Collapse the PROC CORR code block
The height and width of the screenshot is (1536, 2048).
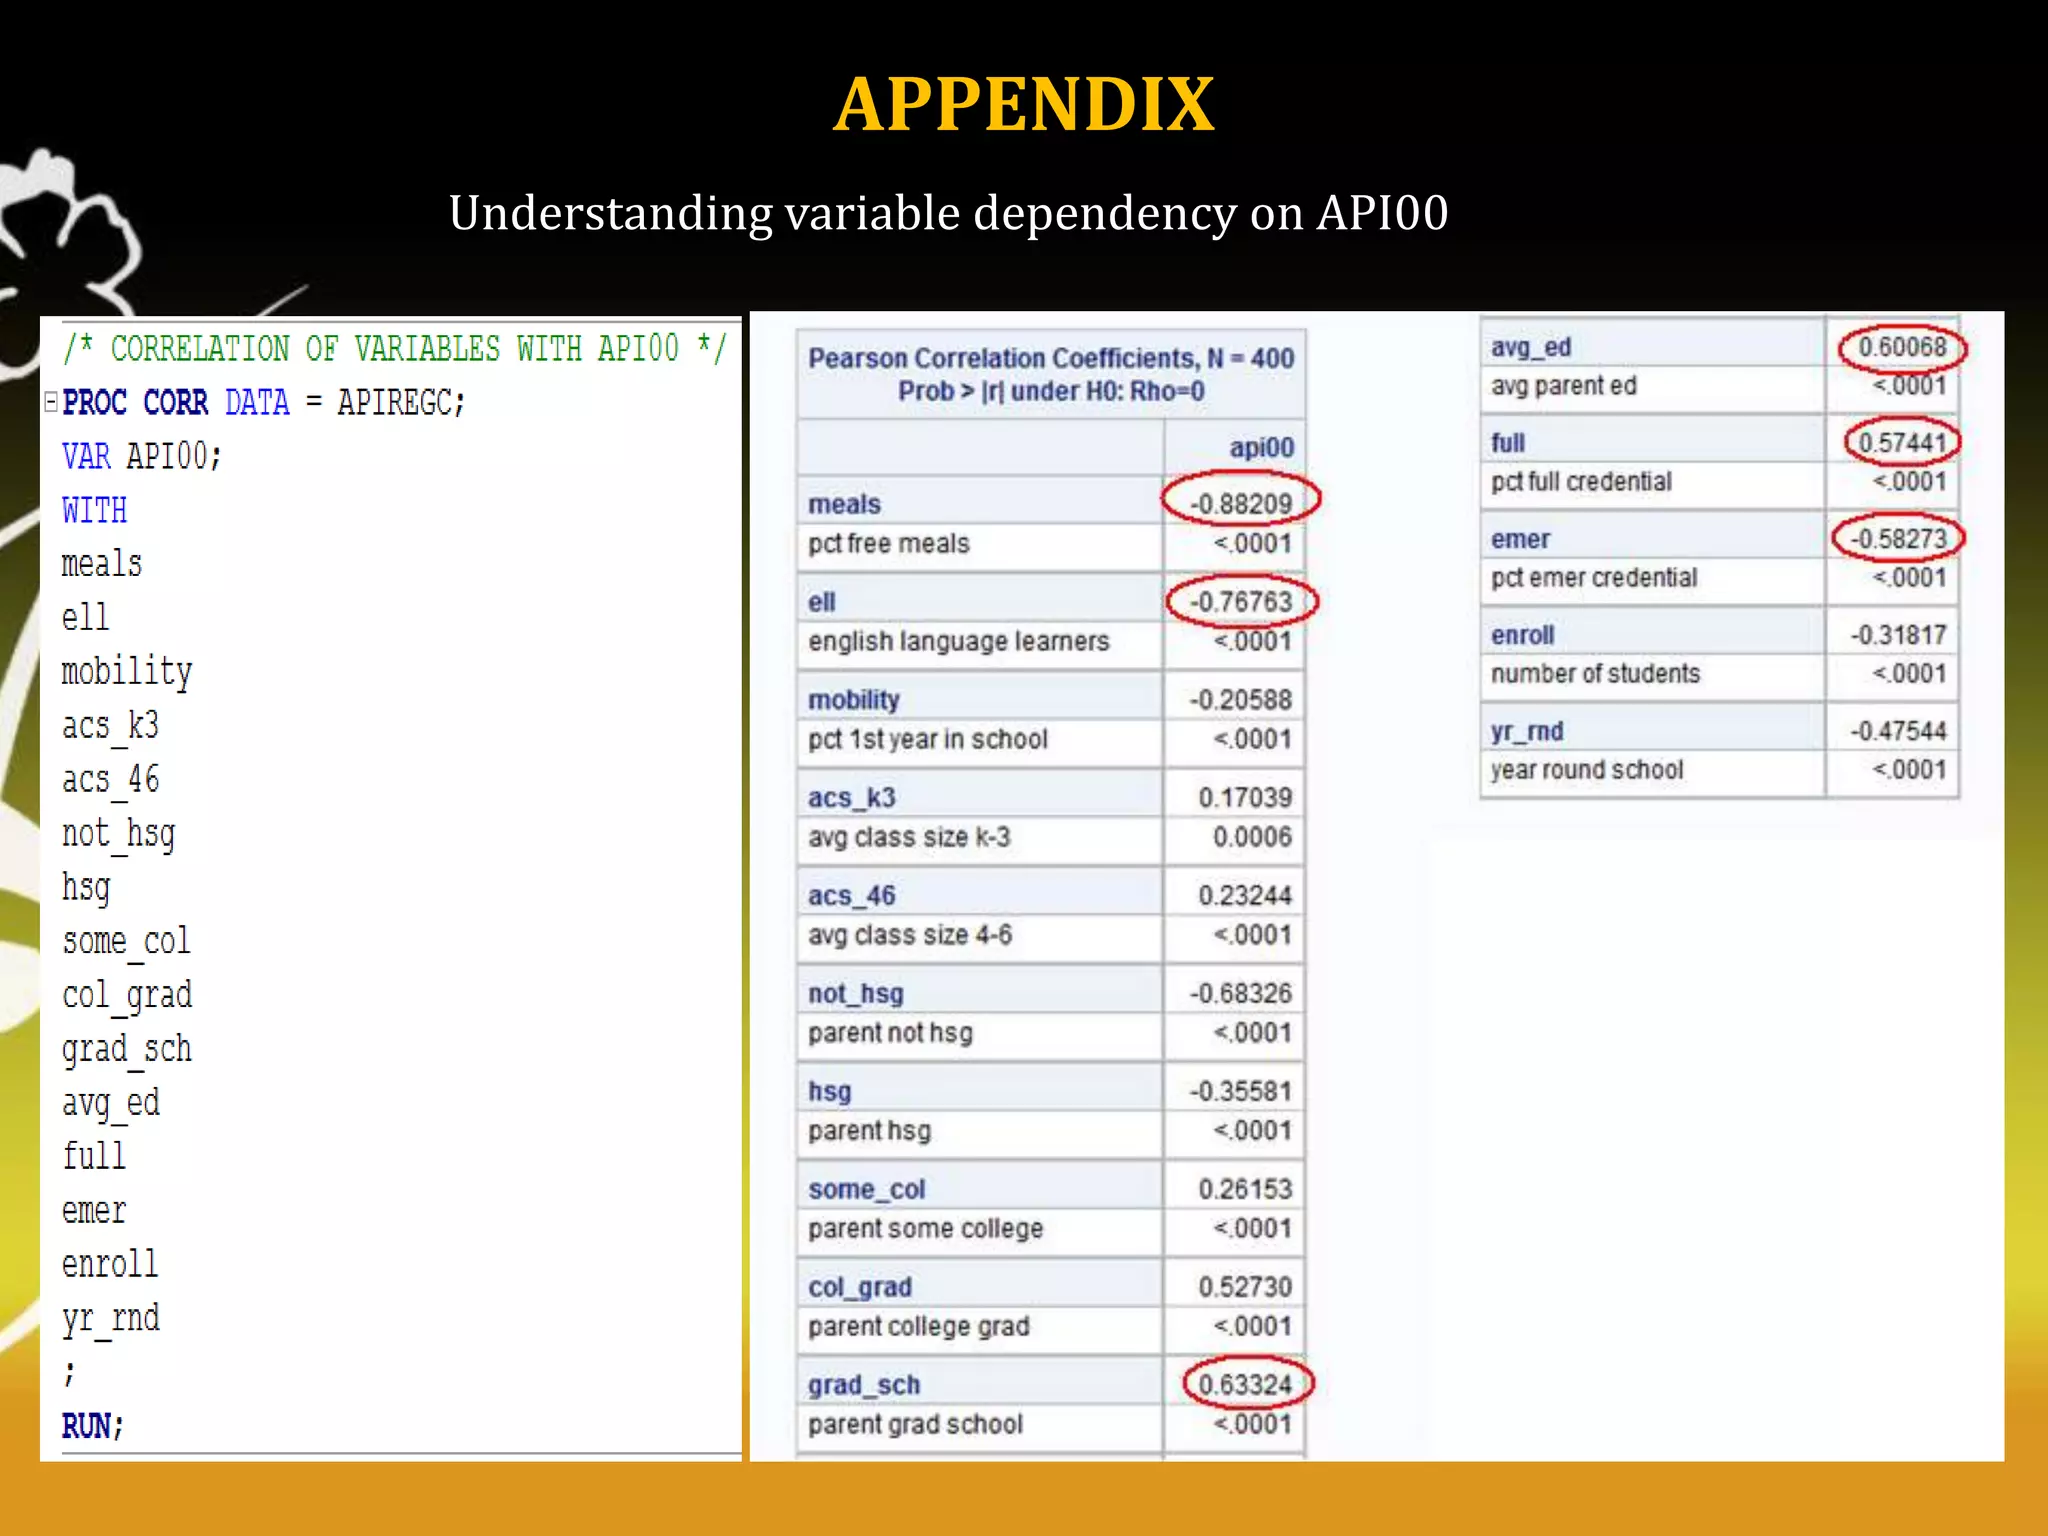(x=50, y=402)
